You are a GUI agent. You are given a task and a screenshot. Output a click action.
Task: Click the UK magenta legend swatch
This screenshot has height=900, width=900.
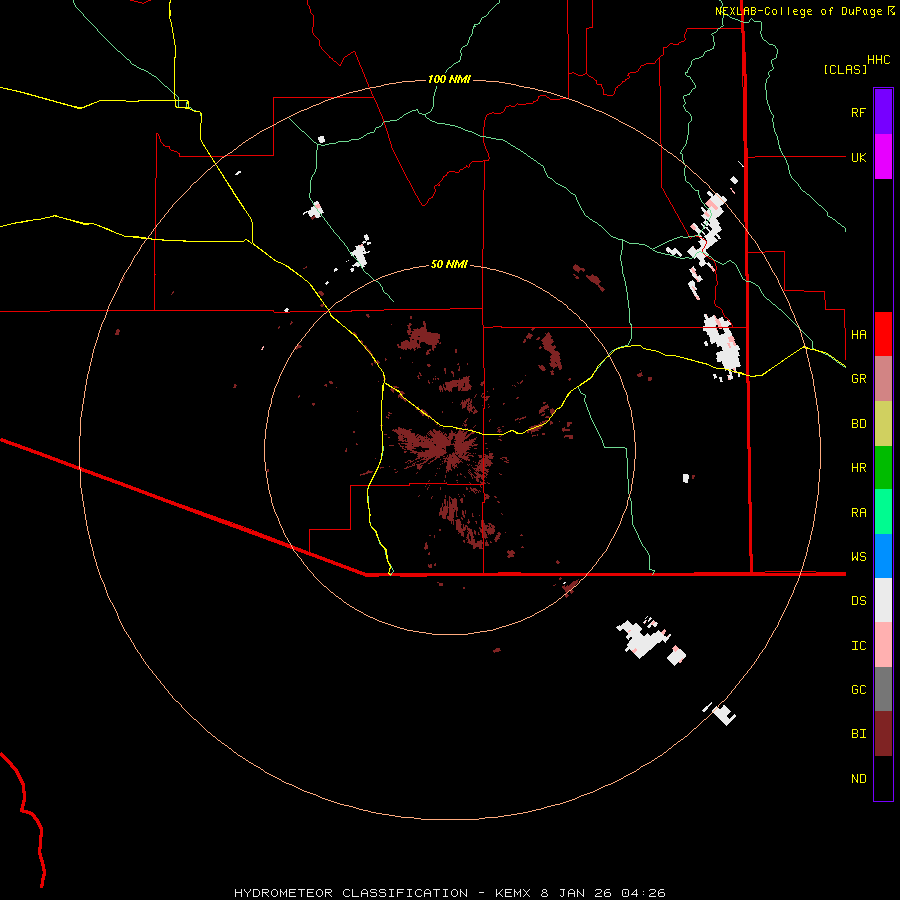(x=883, y=157)
